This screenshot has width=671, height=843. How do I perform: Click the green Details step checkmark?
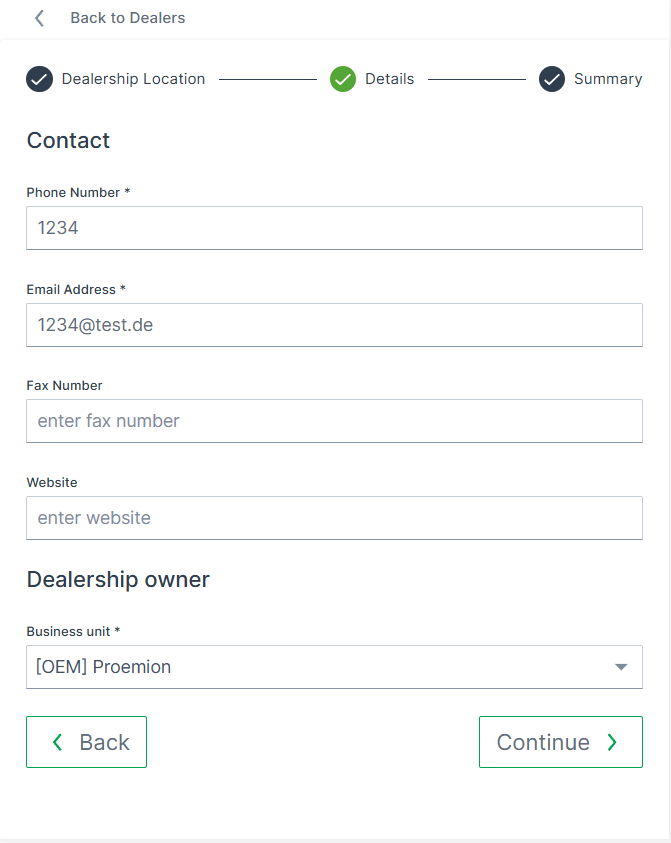(x=343, y=79)
